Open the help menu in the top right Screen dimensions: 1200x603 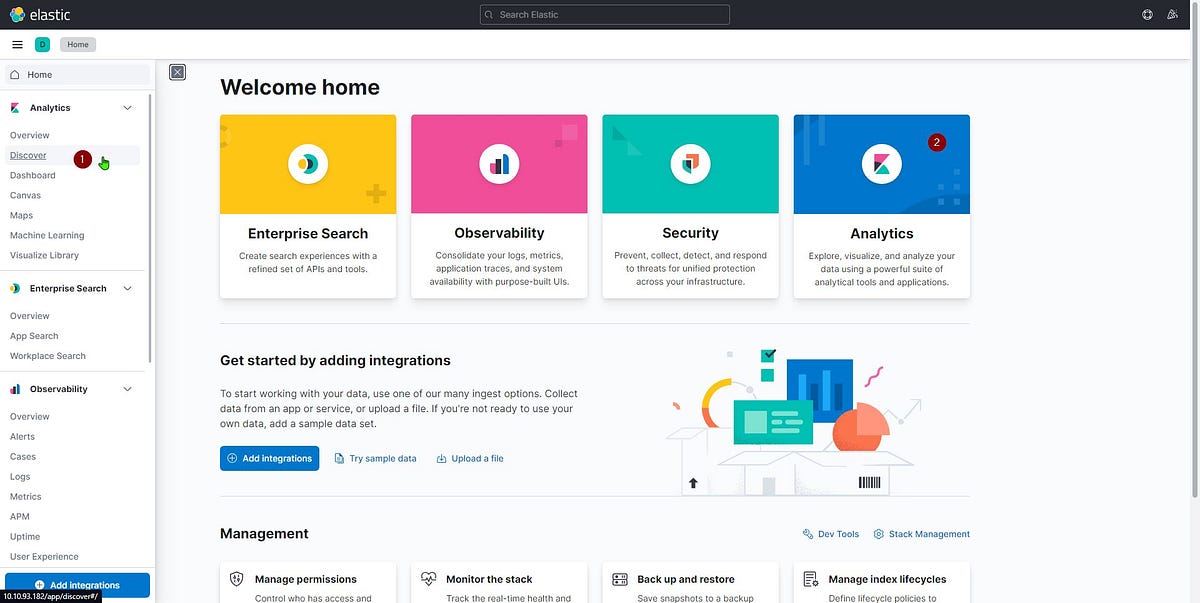tap(1146, 14)
